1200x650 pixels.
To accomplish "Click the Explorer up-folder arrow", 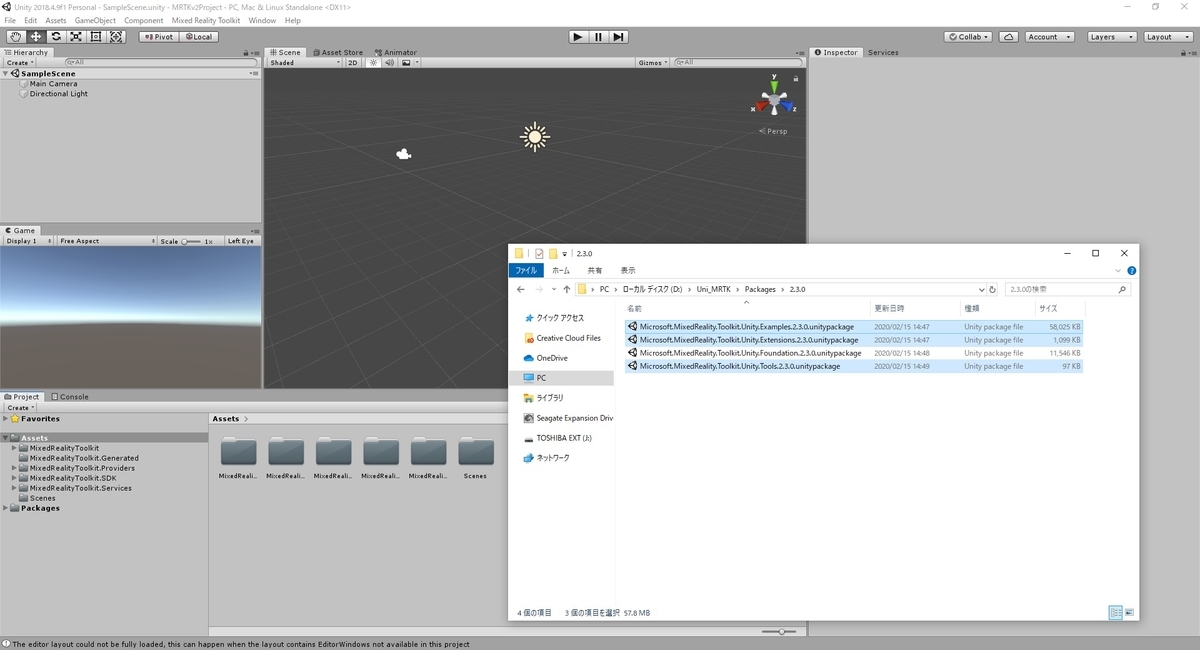I will click(565, 289).
